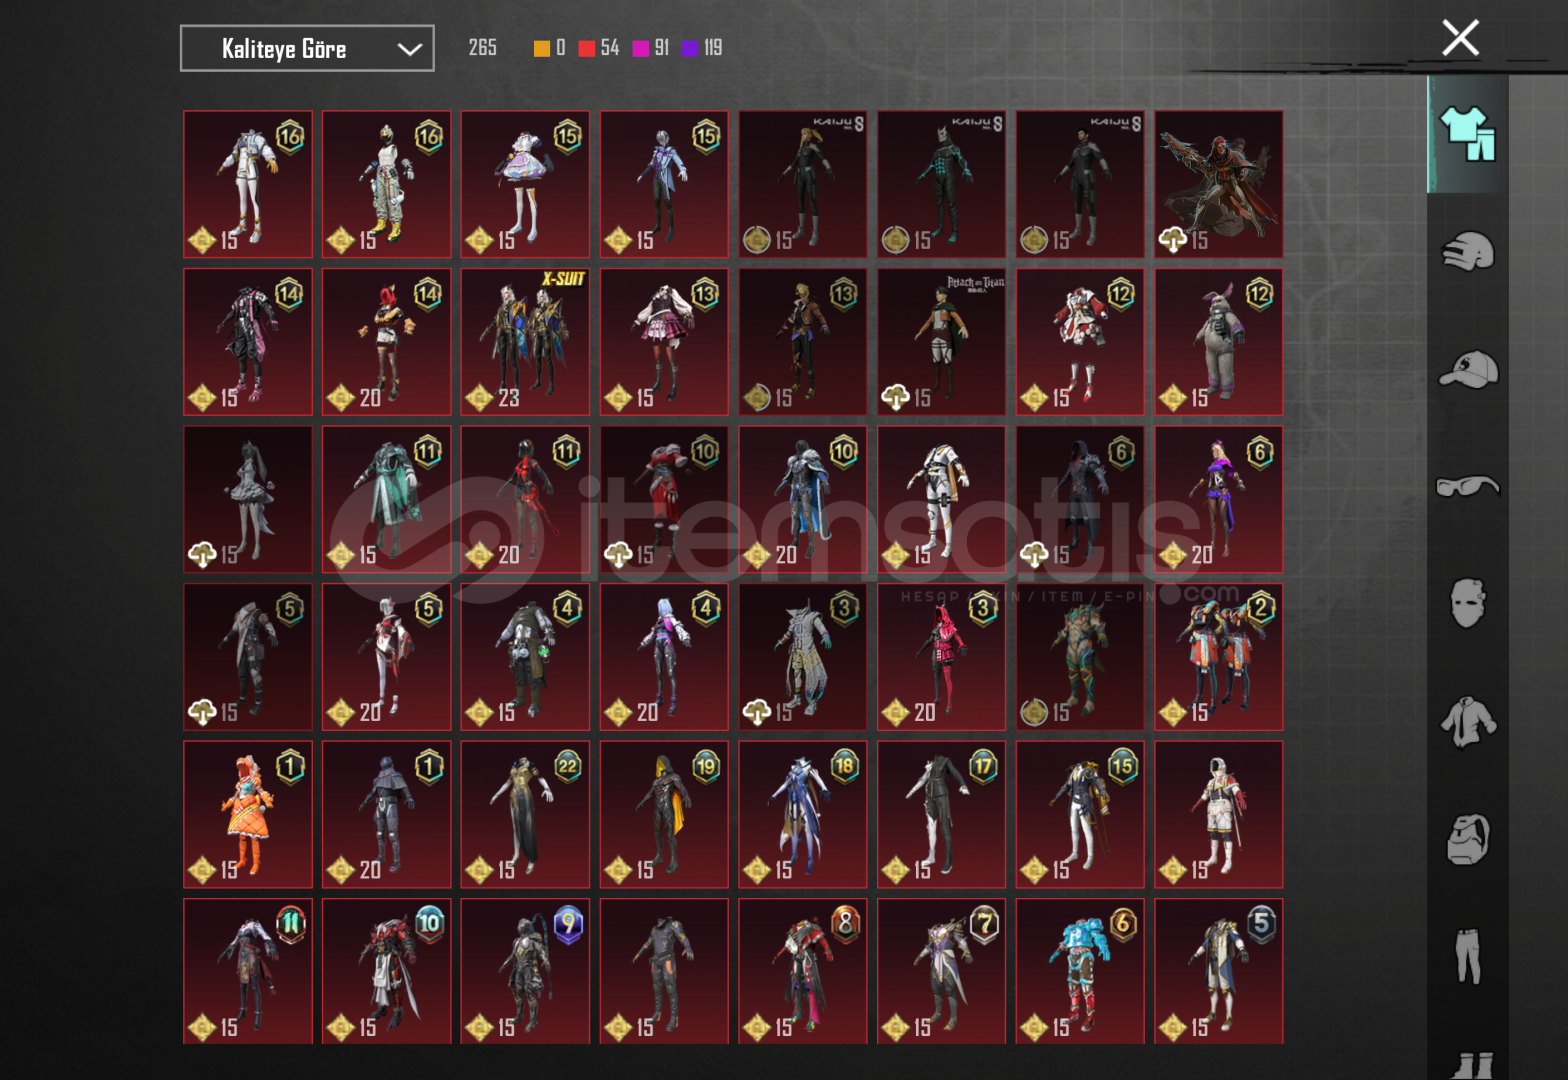Close the inventory window with X
Viewport: 1568px width, 1080px height.
click(1460, 38)
